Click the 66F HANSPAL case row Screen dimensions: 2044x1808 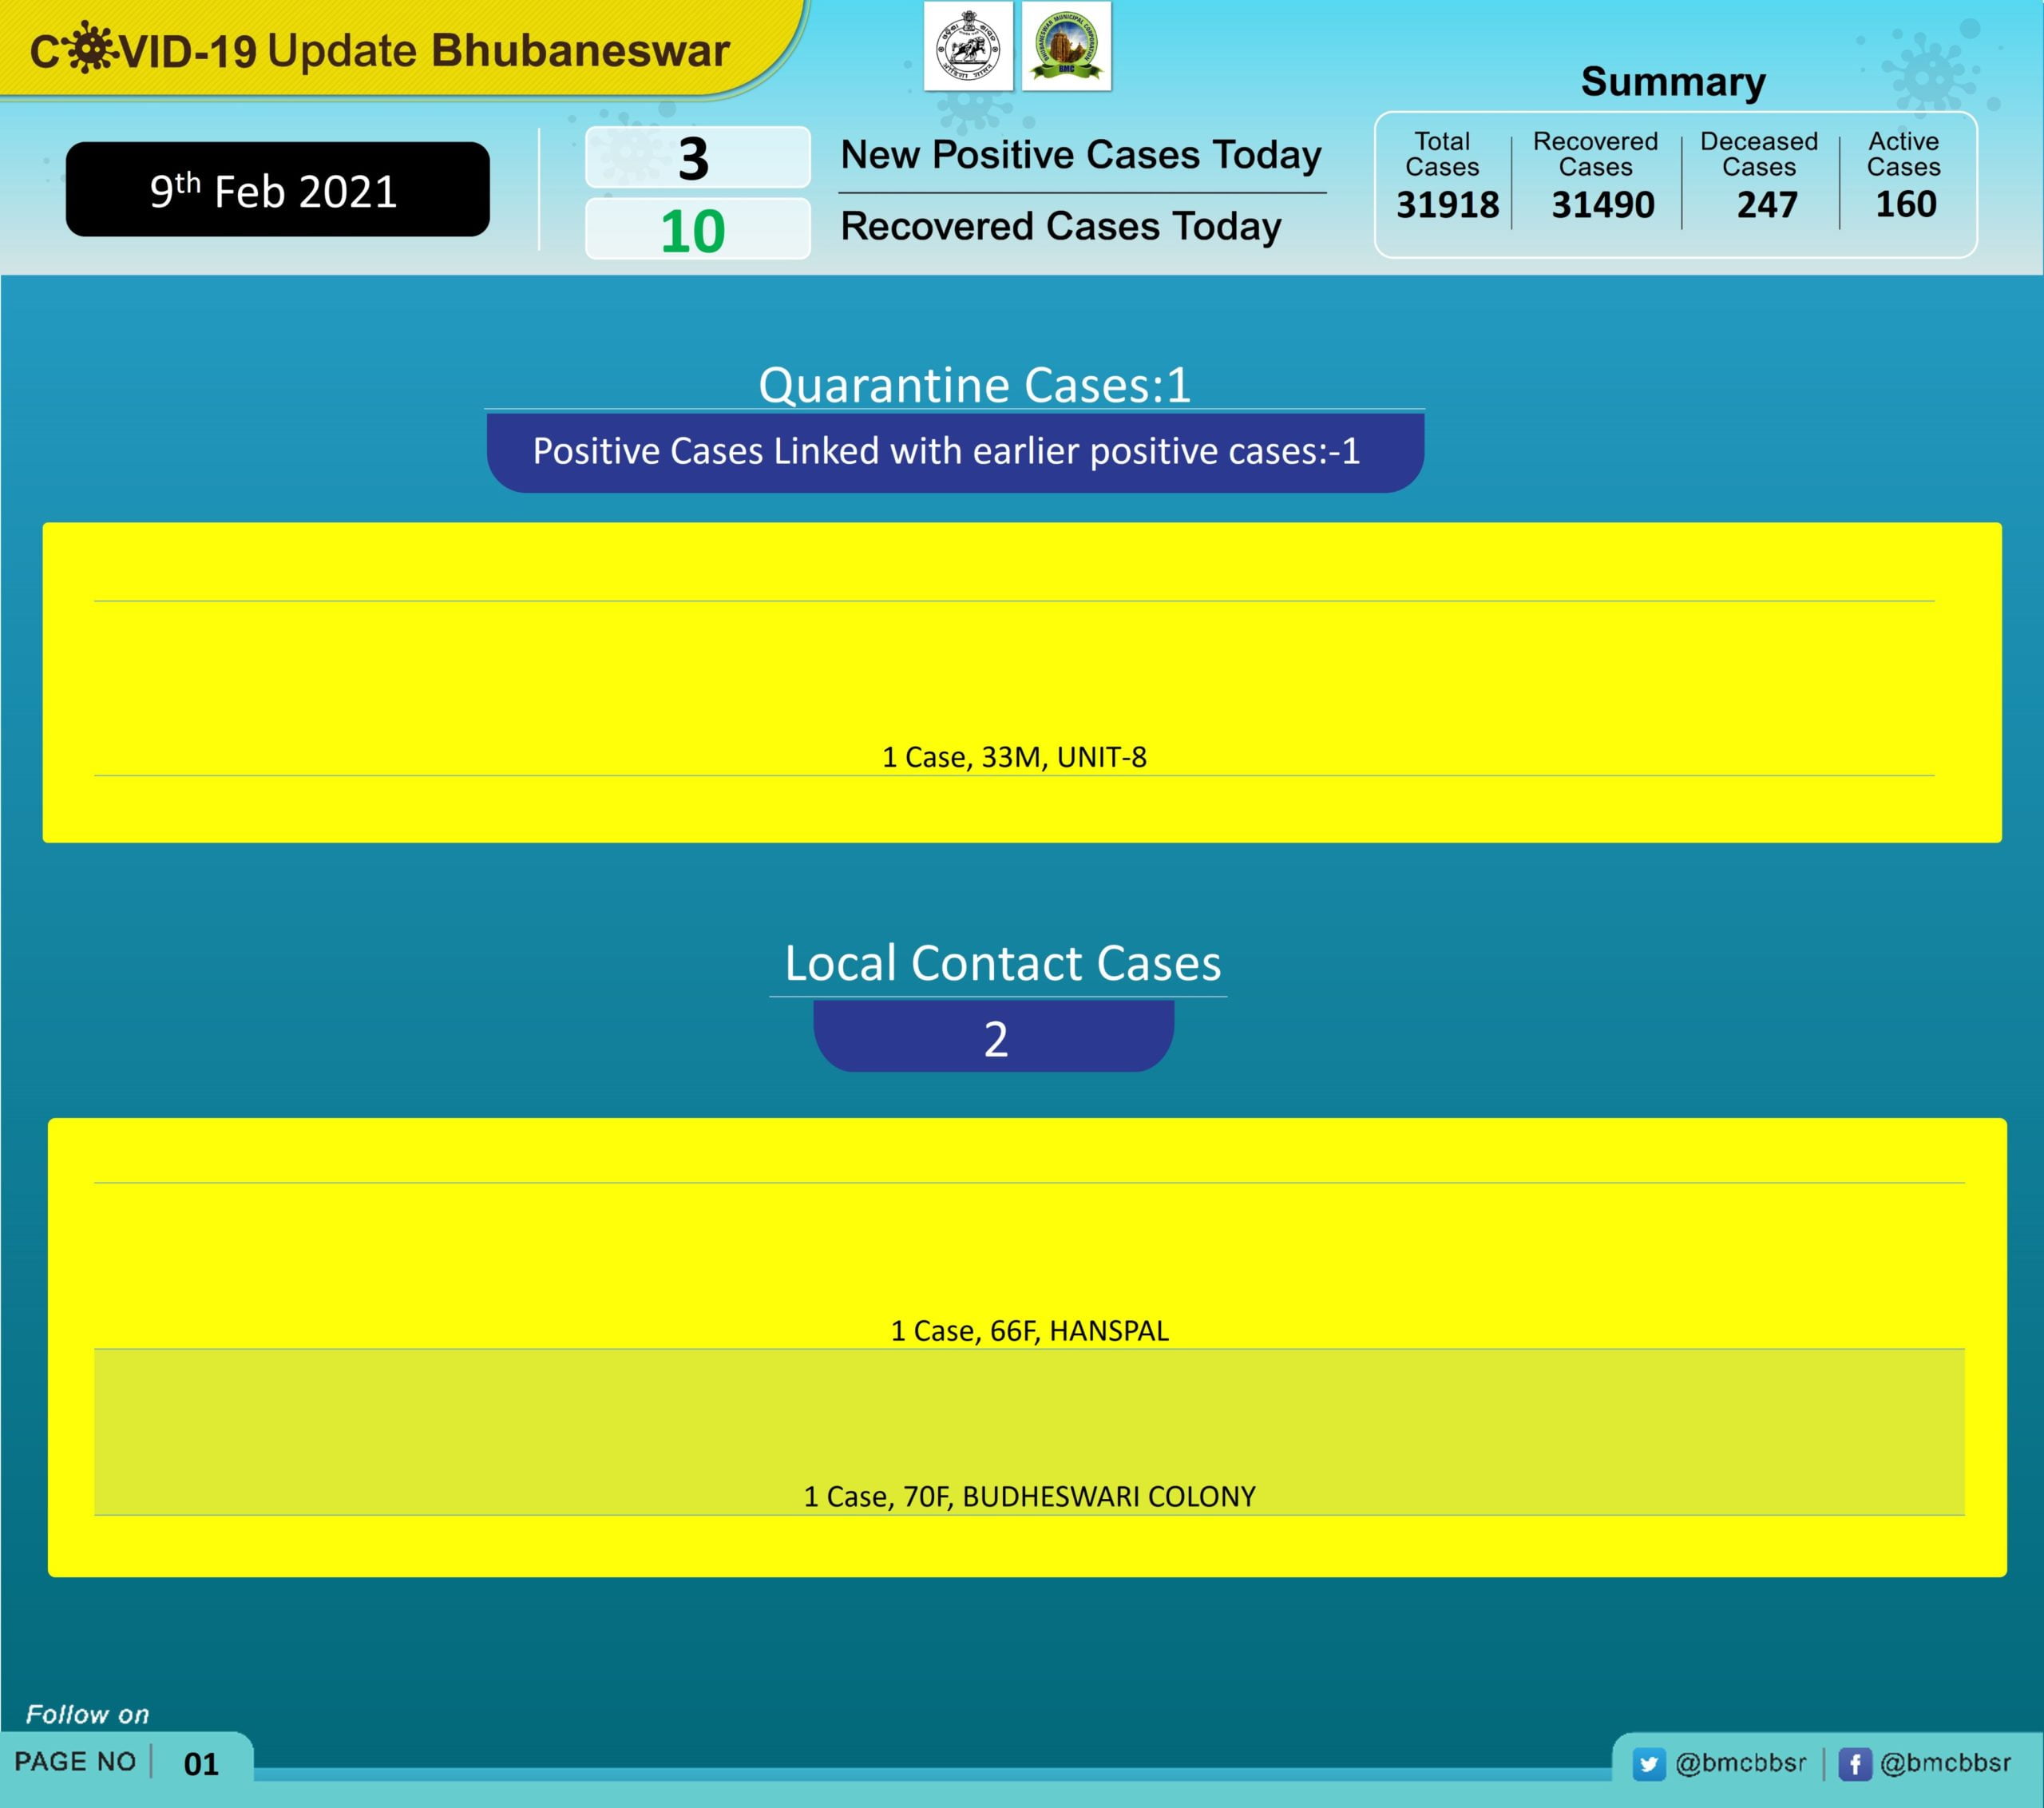1029,1330
